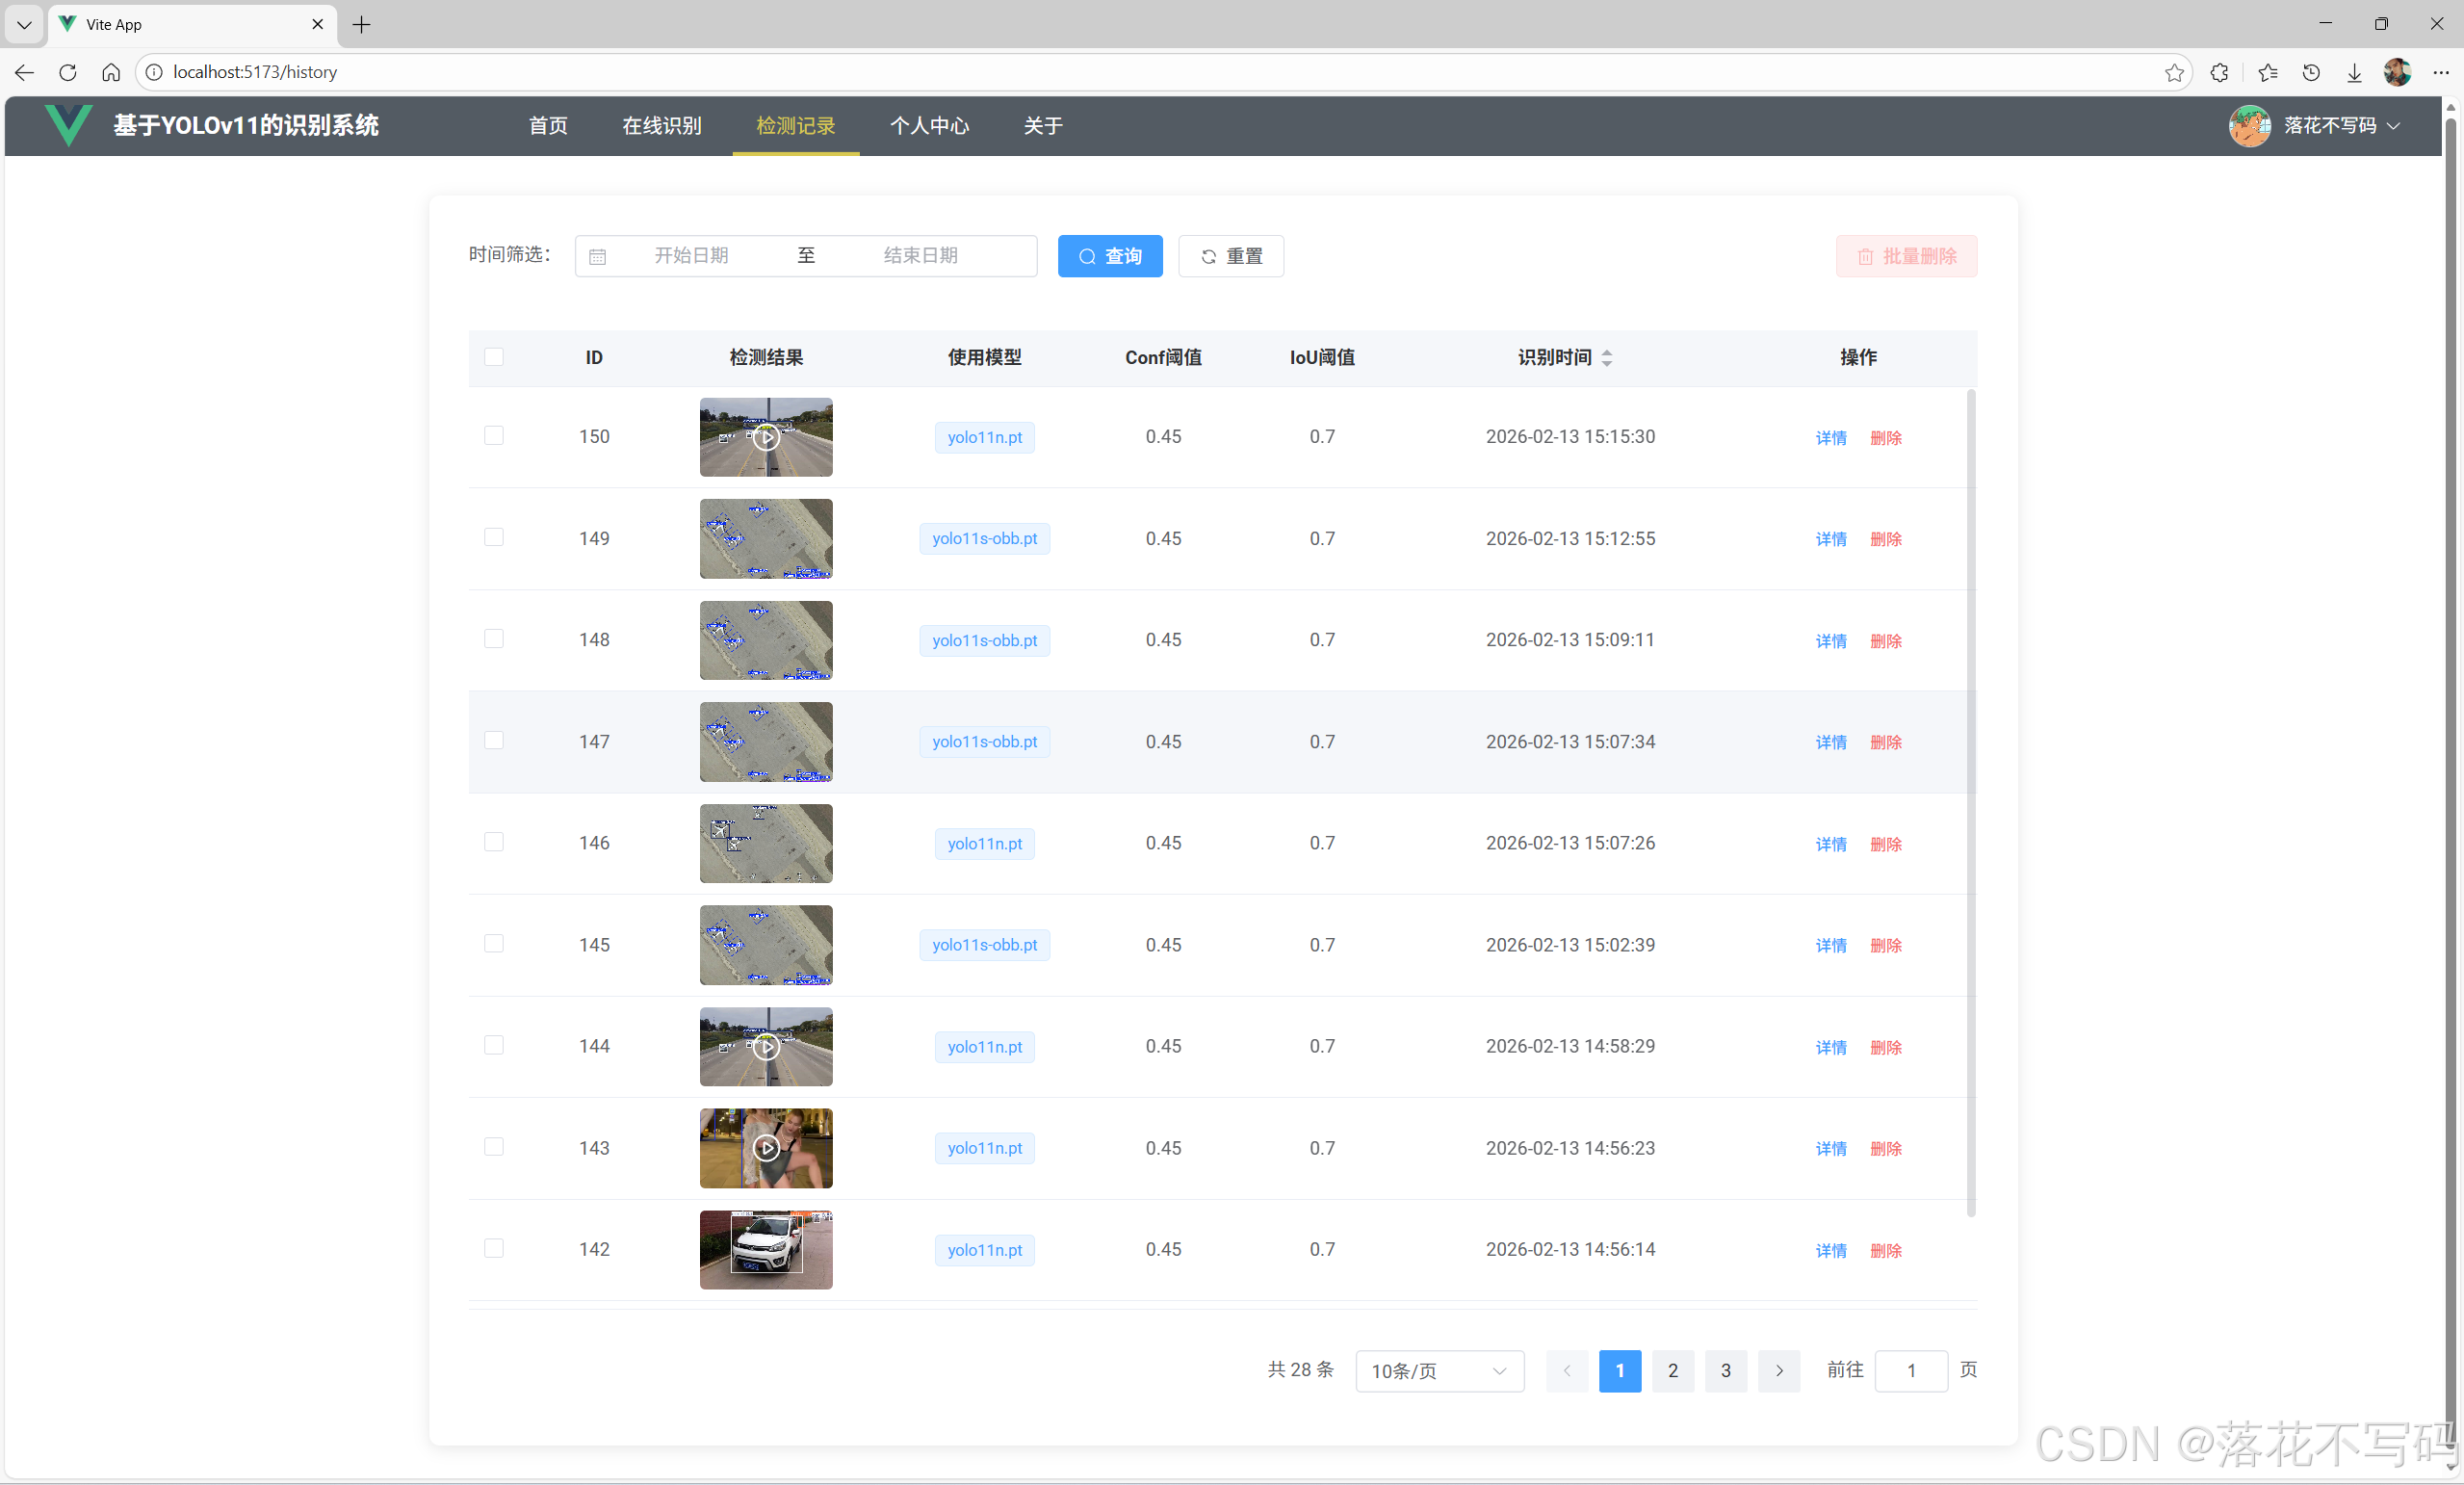Click the browser refresh icon
The width and height of the screenshot is (2464, 1485).
(68, 72)
